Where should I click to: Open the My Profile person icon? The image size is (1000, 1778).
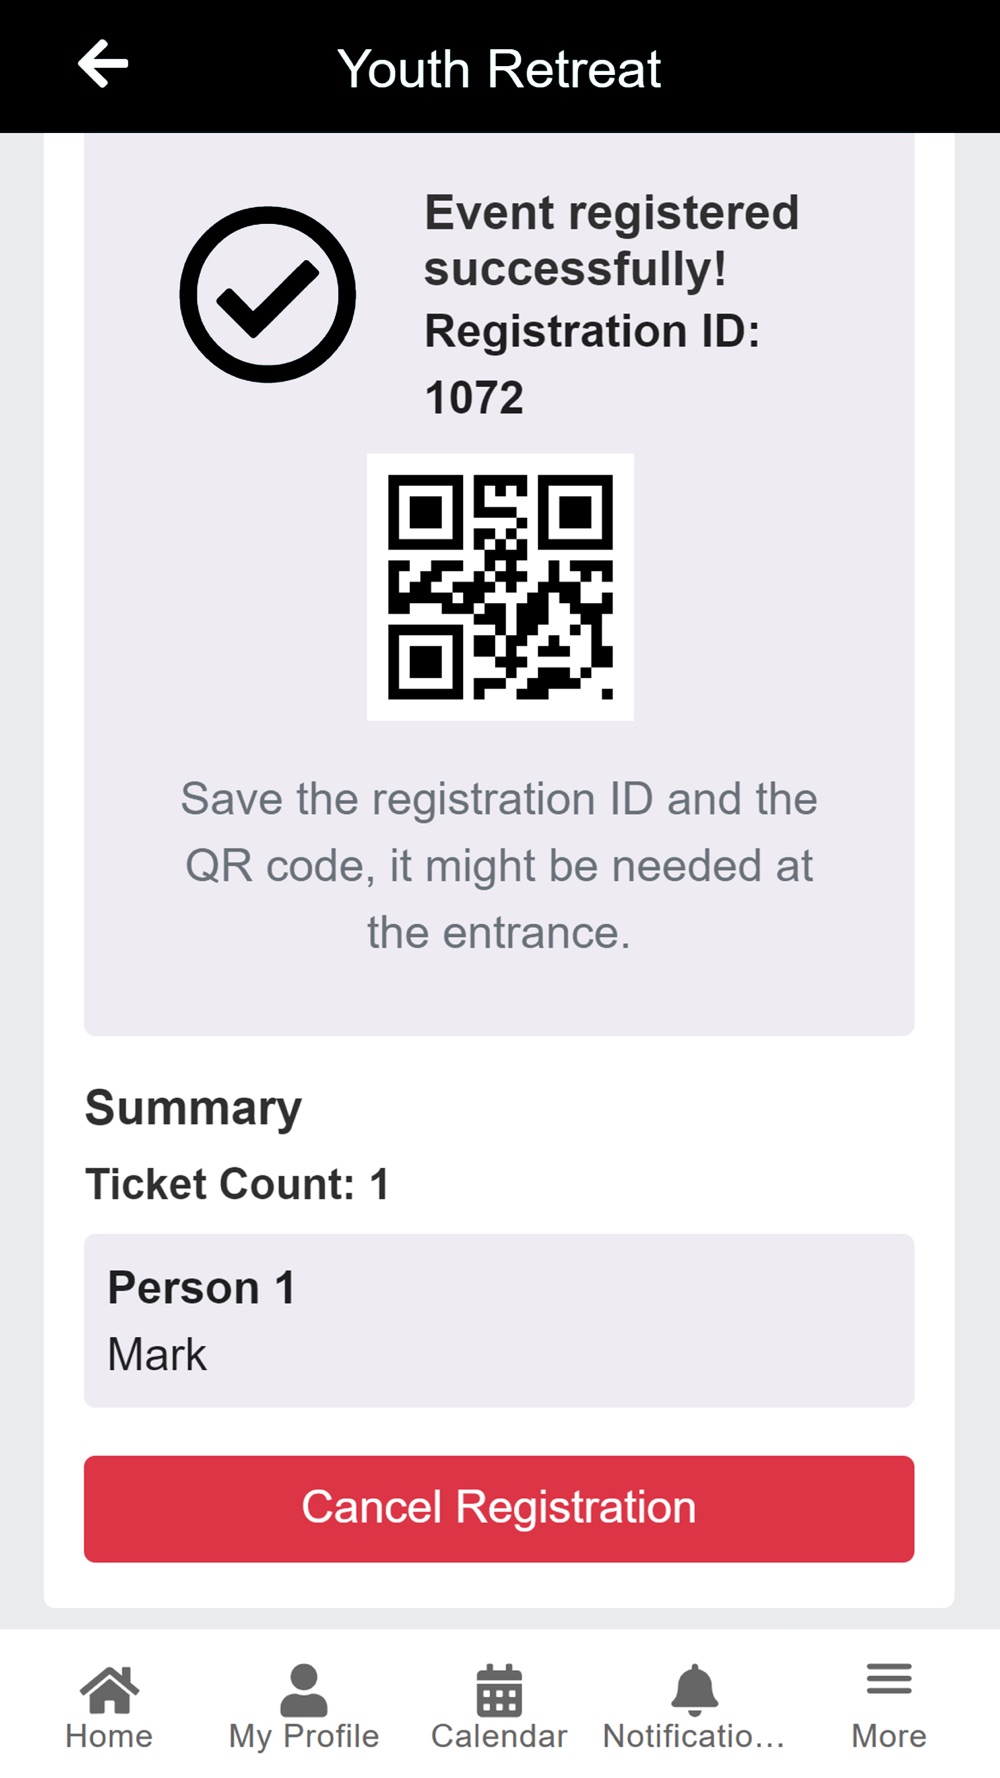coord(304,1690)
